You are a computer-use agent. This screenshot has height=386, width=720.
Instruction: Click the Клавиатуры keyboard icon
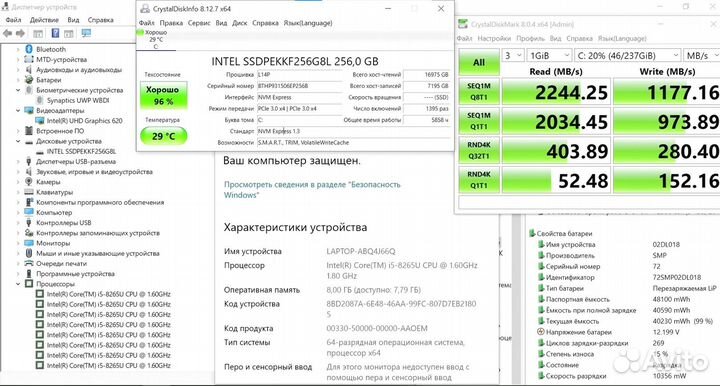29,192
